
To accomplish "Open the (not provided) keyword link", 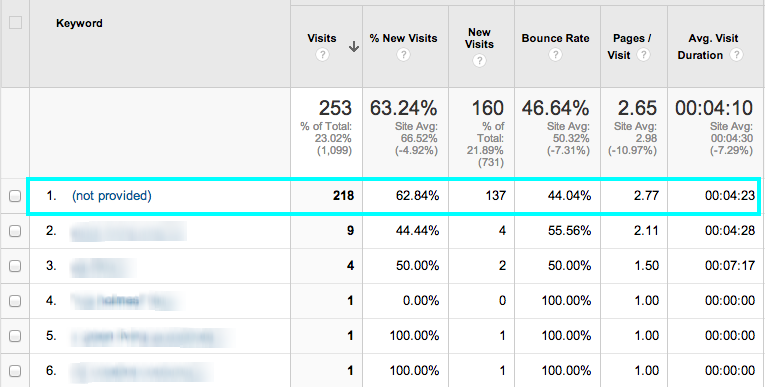I will [x=112, y=196].
